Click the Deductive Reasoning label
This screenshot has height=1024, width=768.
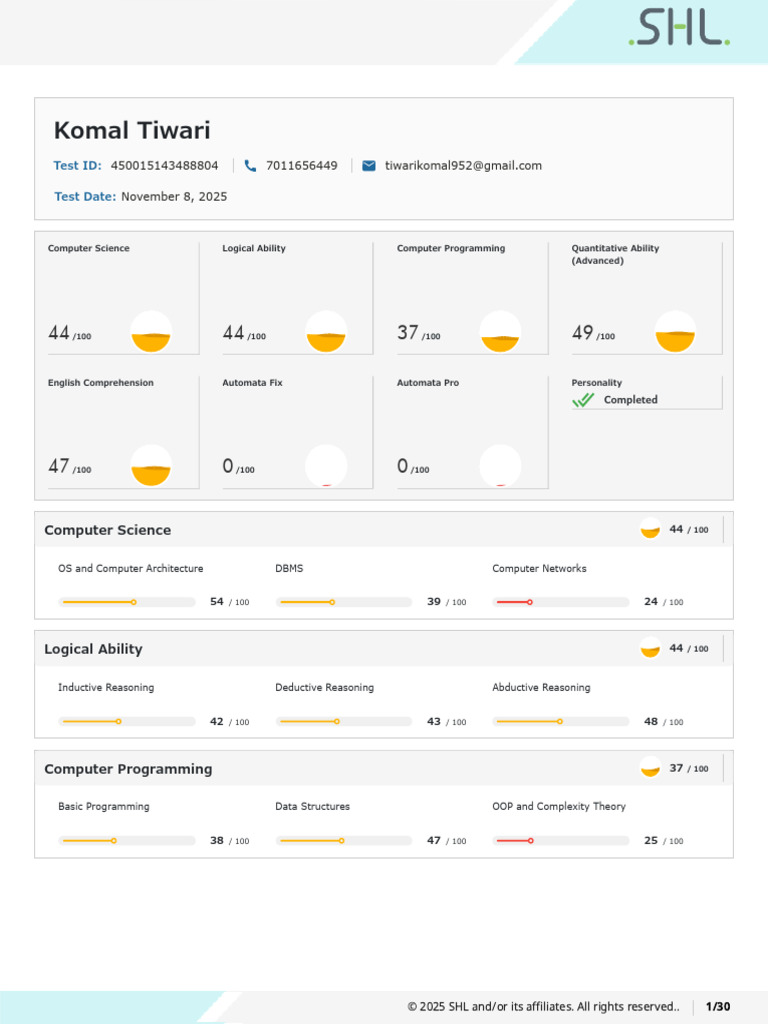325,687
